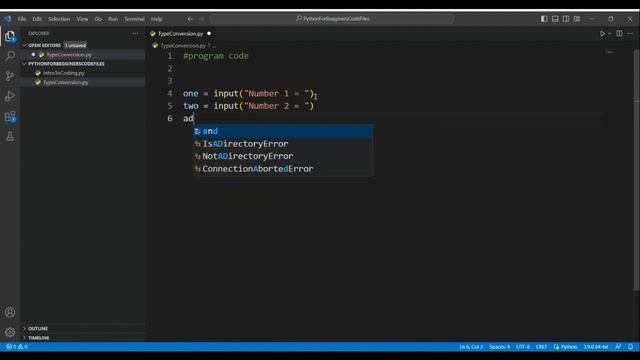Screen dimensions: 640x360
Task: Open the Source Control view
Action: pos(10,76)
